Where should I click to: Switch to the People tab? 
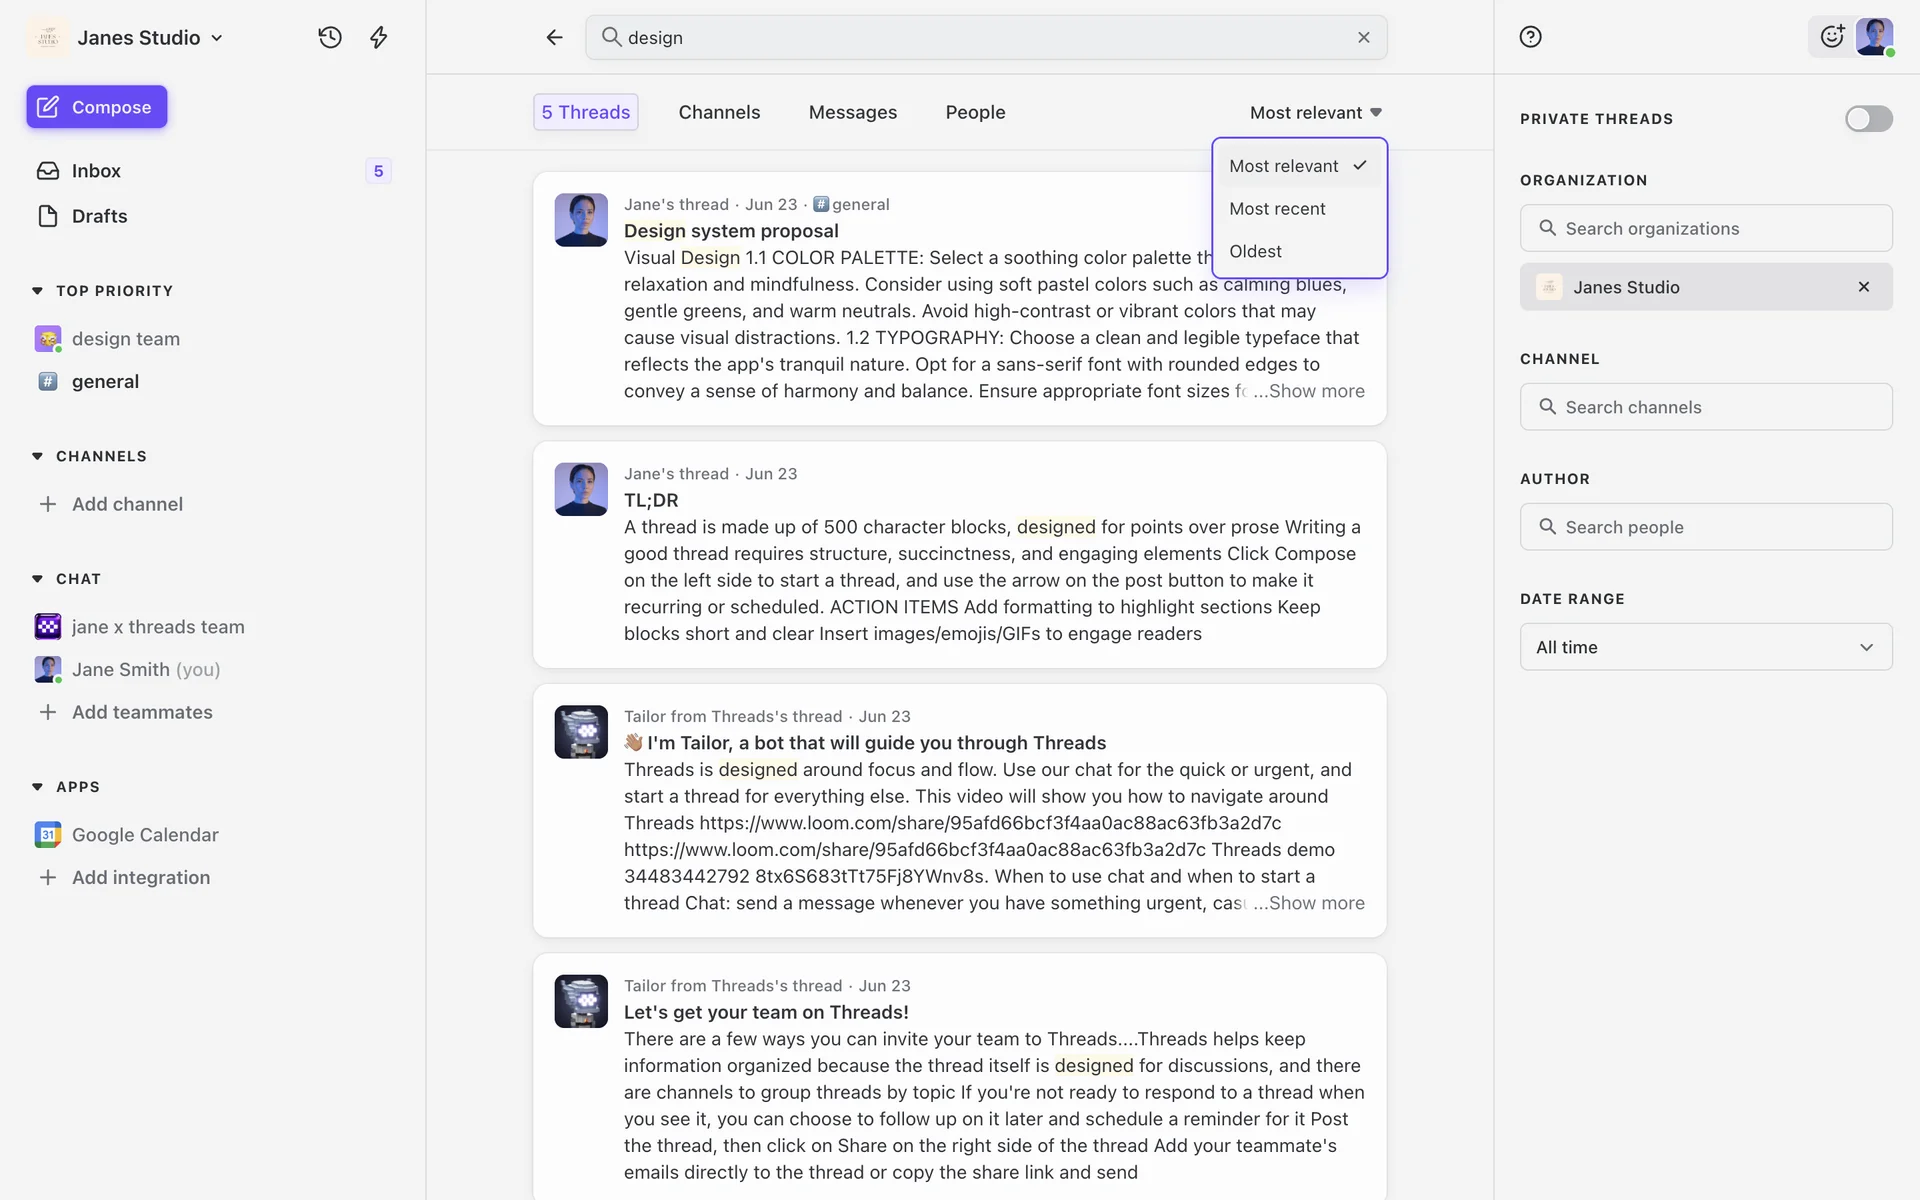[975, 112]
